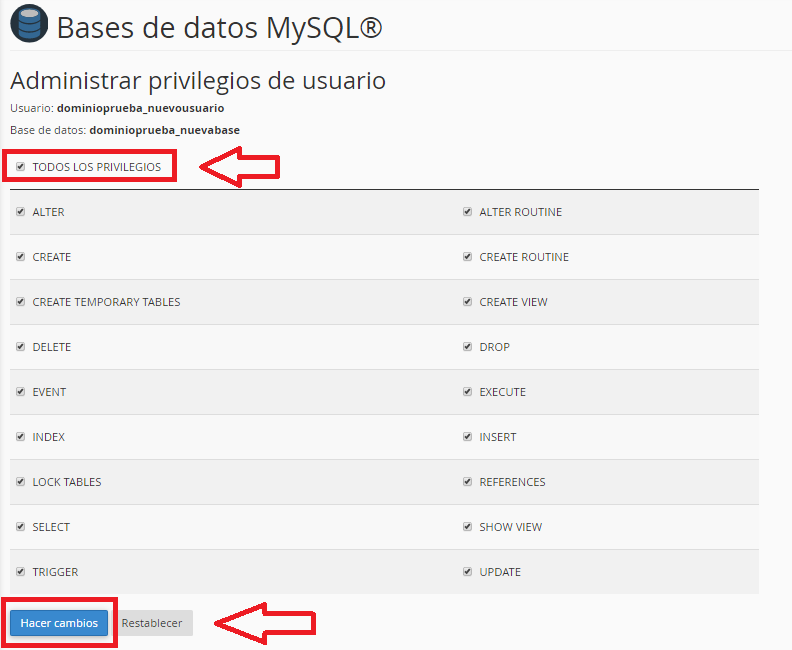Screen dimensions: 792x650
Task: Disable CREATE TEMPORARY TABLES checkbox
Action: (x=20, y=302)
